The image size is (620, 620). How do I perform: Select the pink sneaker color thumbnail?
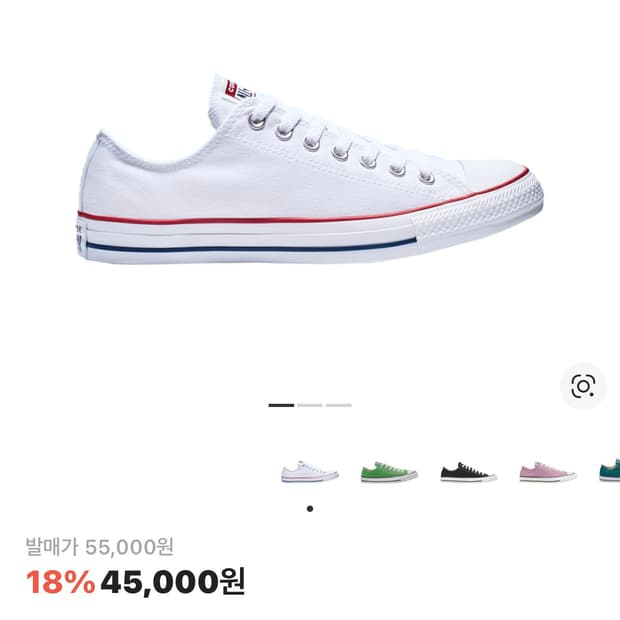(548, 472)
